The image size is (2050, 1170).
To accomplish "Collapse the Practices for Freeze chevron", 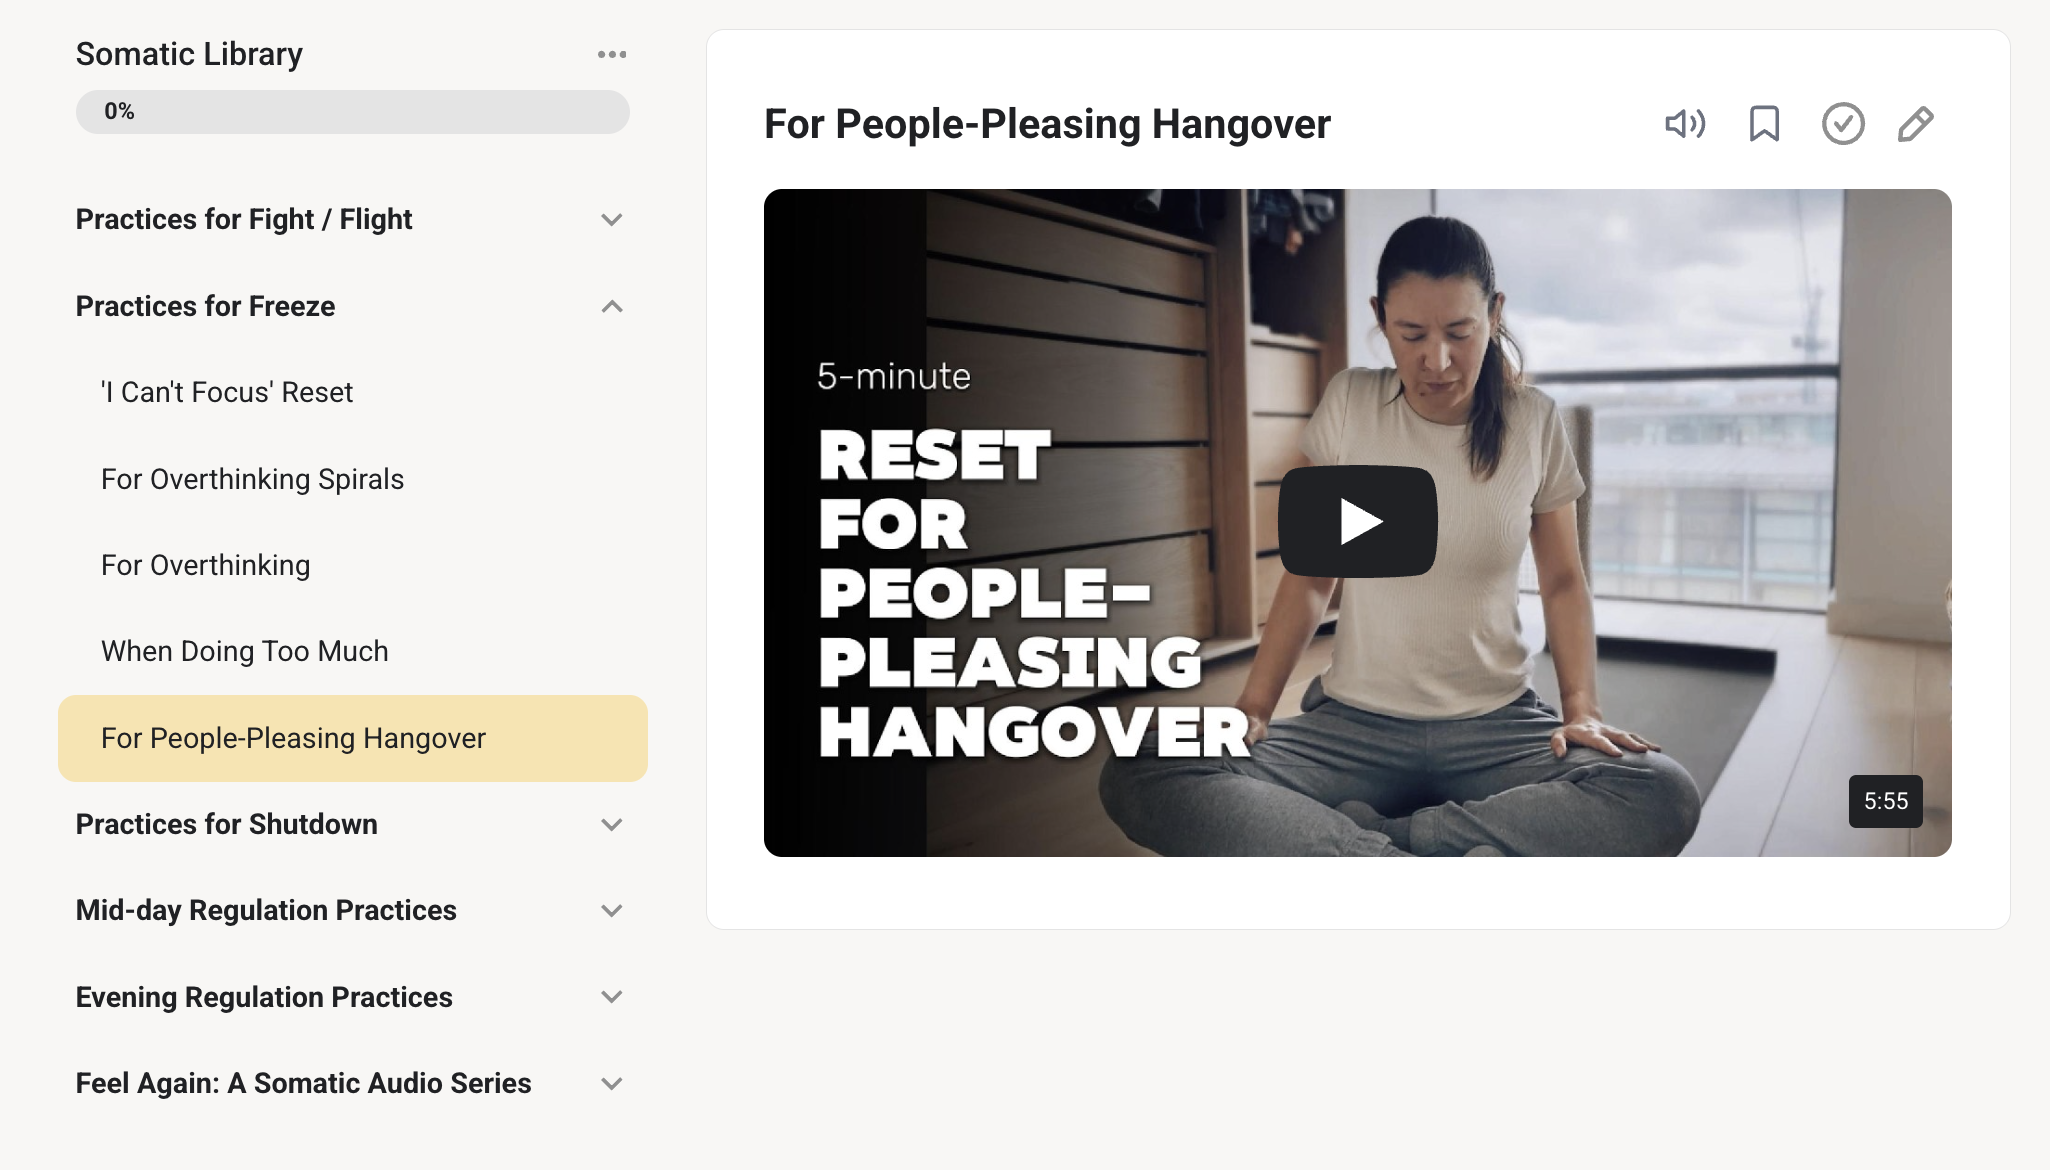I will coord(612,306).
